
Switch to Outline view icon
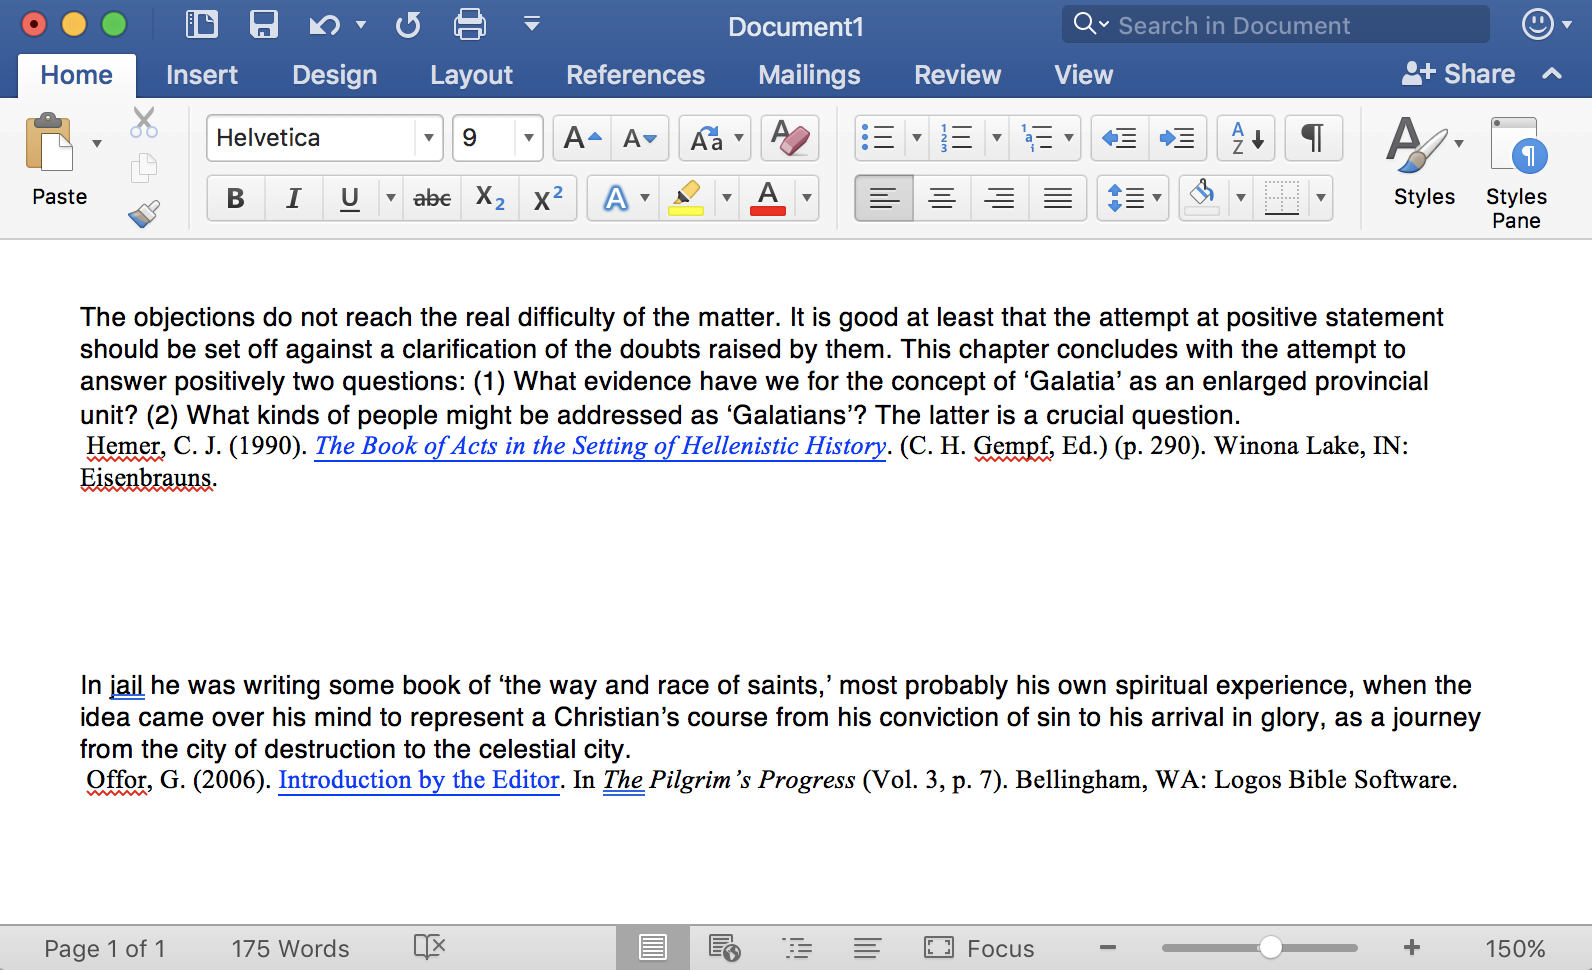797,947
